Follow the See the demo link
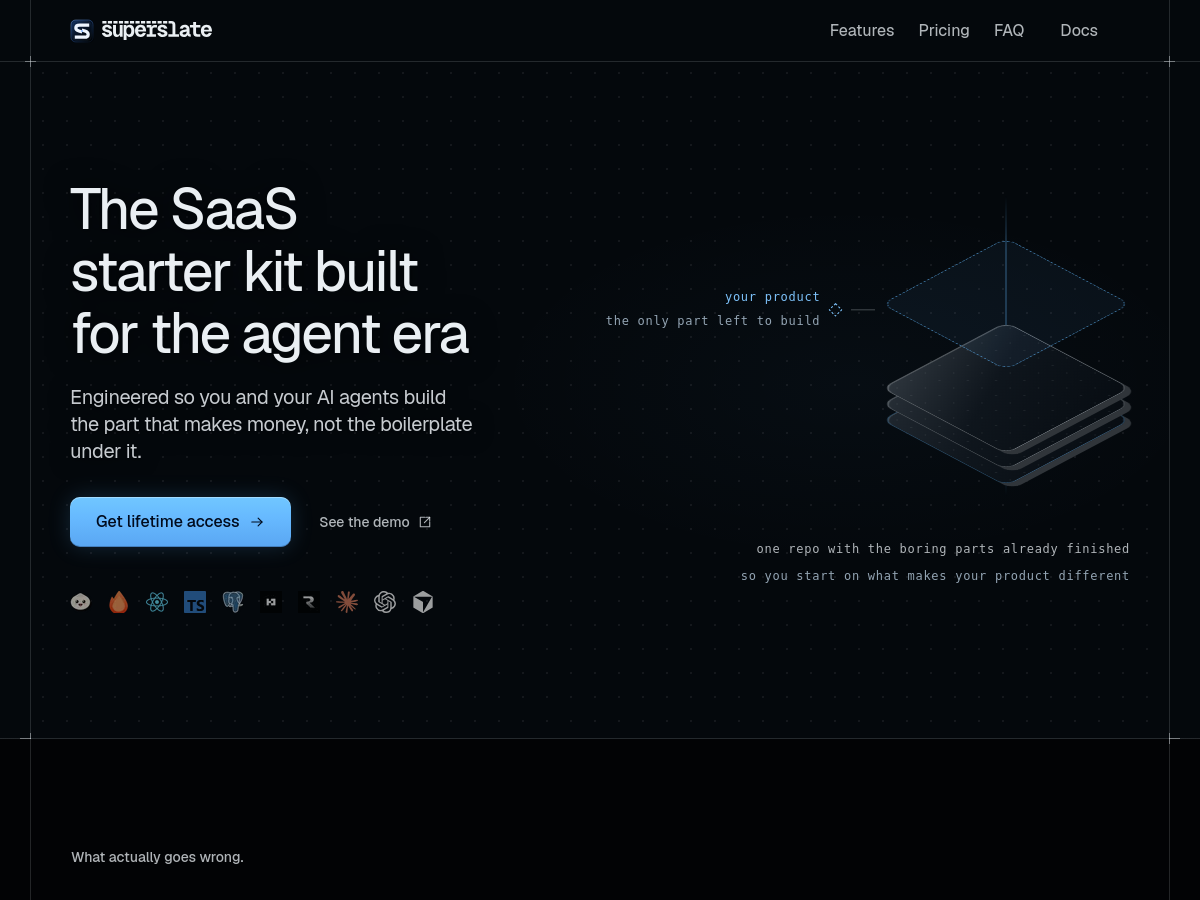The height and width of the screenshot is (900, 1200). (x=375, y=522)
